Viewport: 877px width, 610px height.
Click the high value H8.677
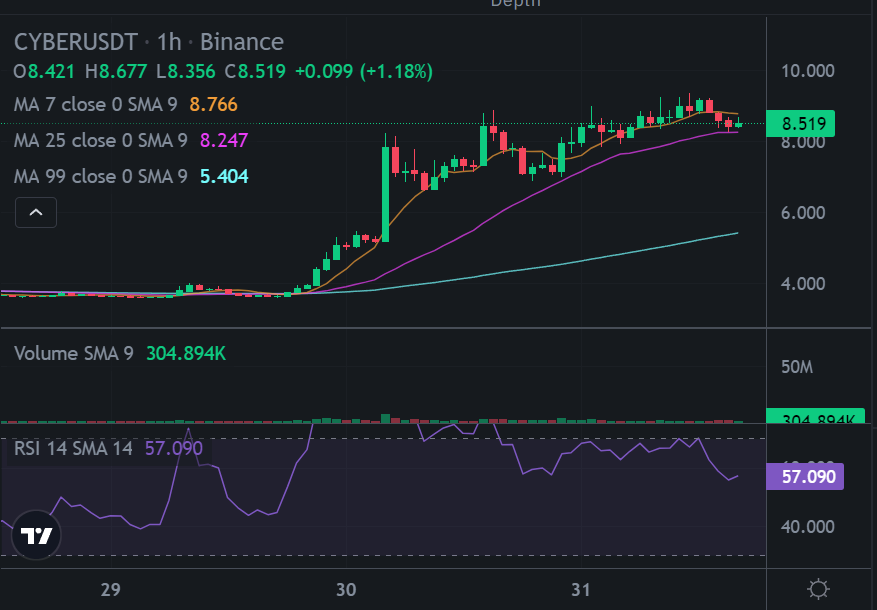click(116, 72)
